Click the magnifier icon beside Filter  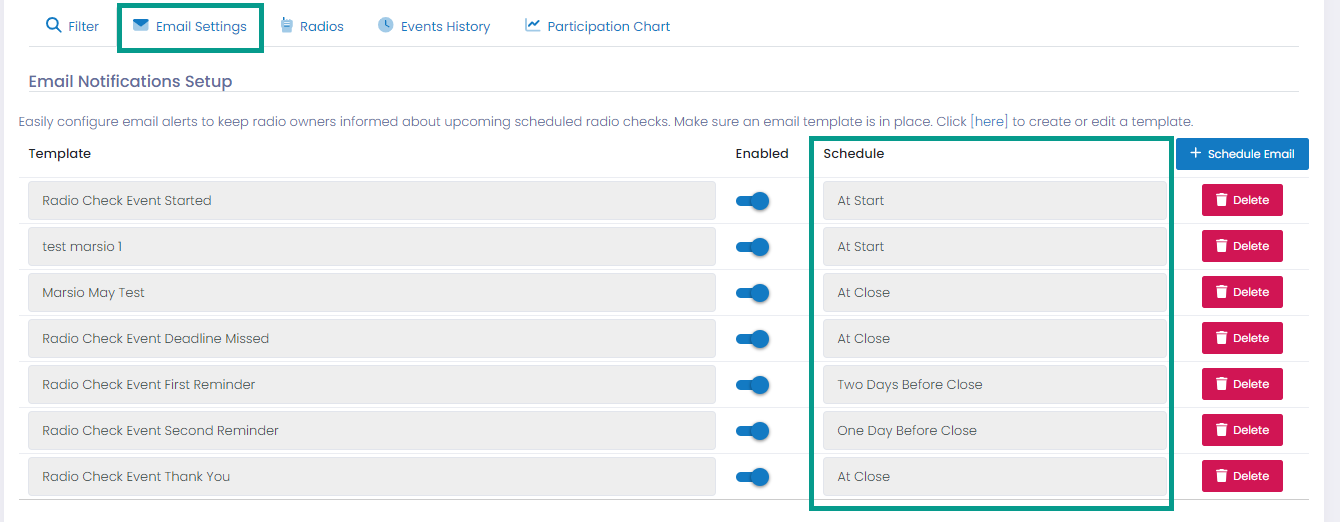[54, 25]
